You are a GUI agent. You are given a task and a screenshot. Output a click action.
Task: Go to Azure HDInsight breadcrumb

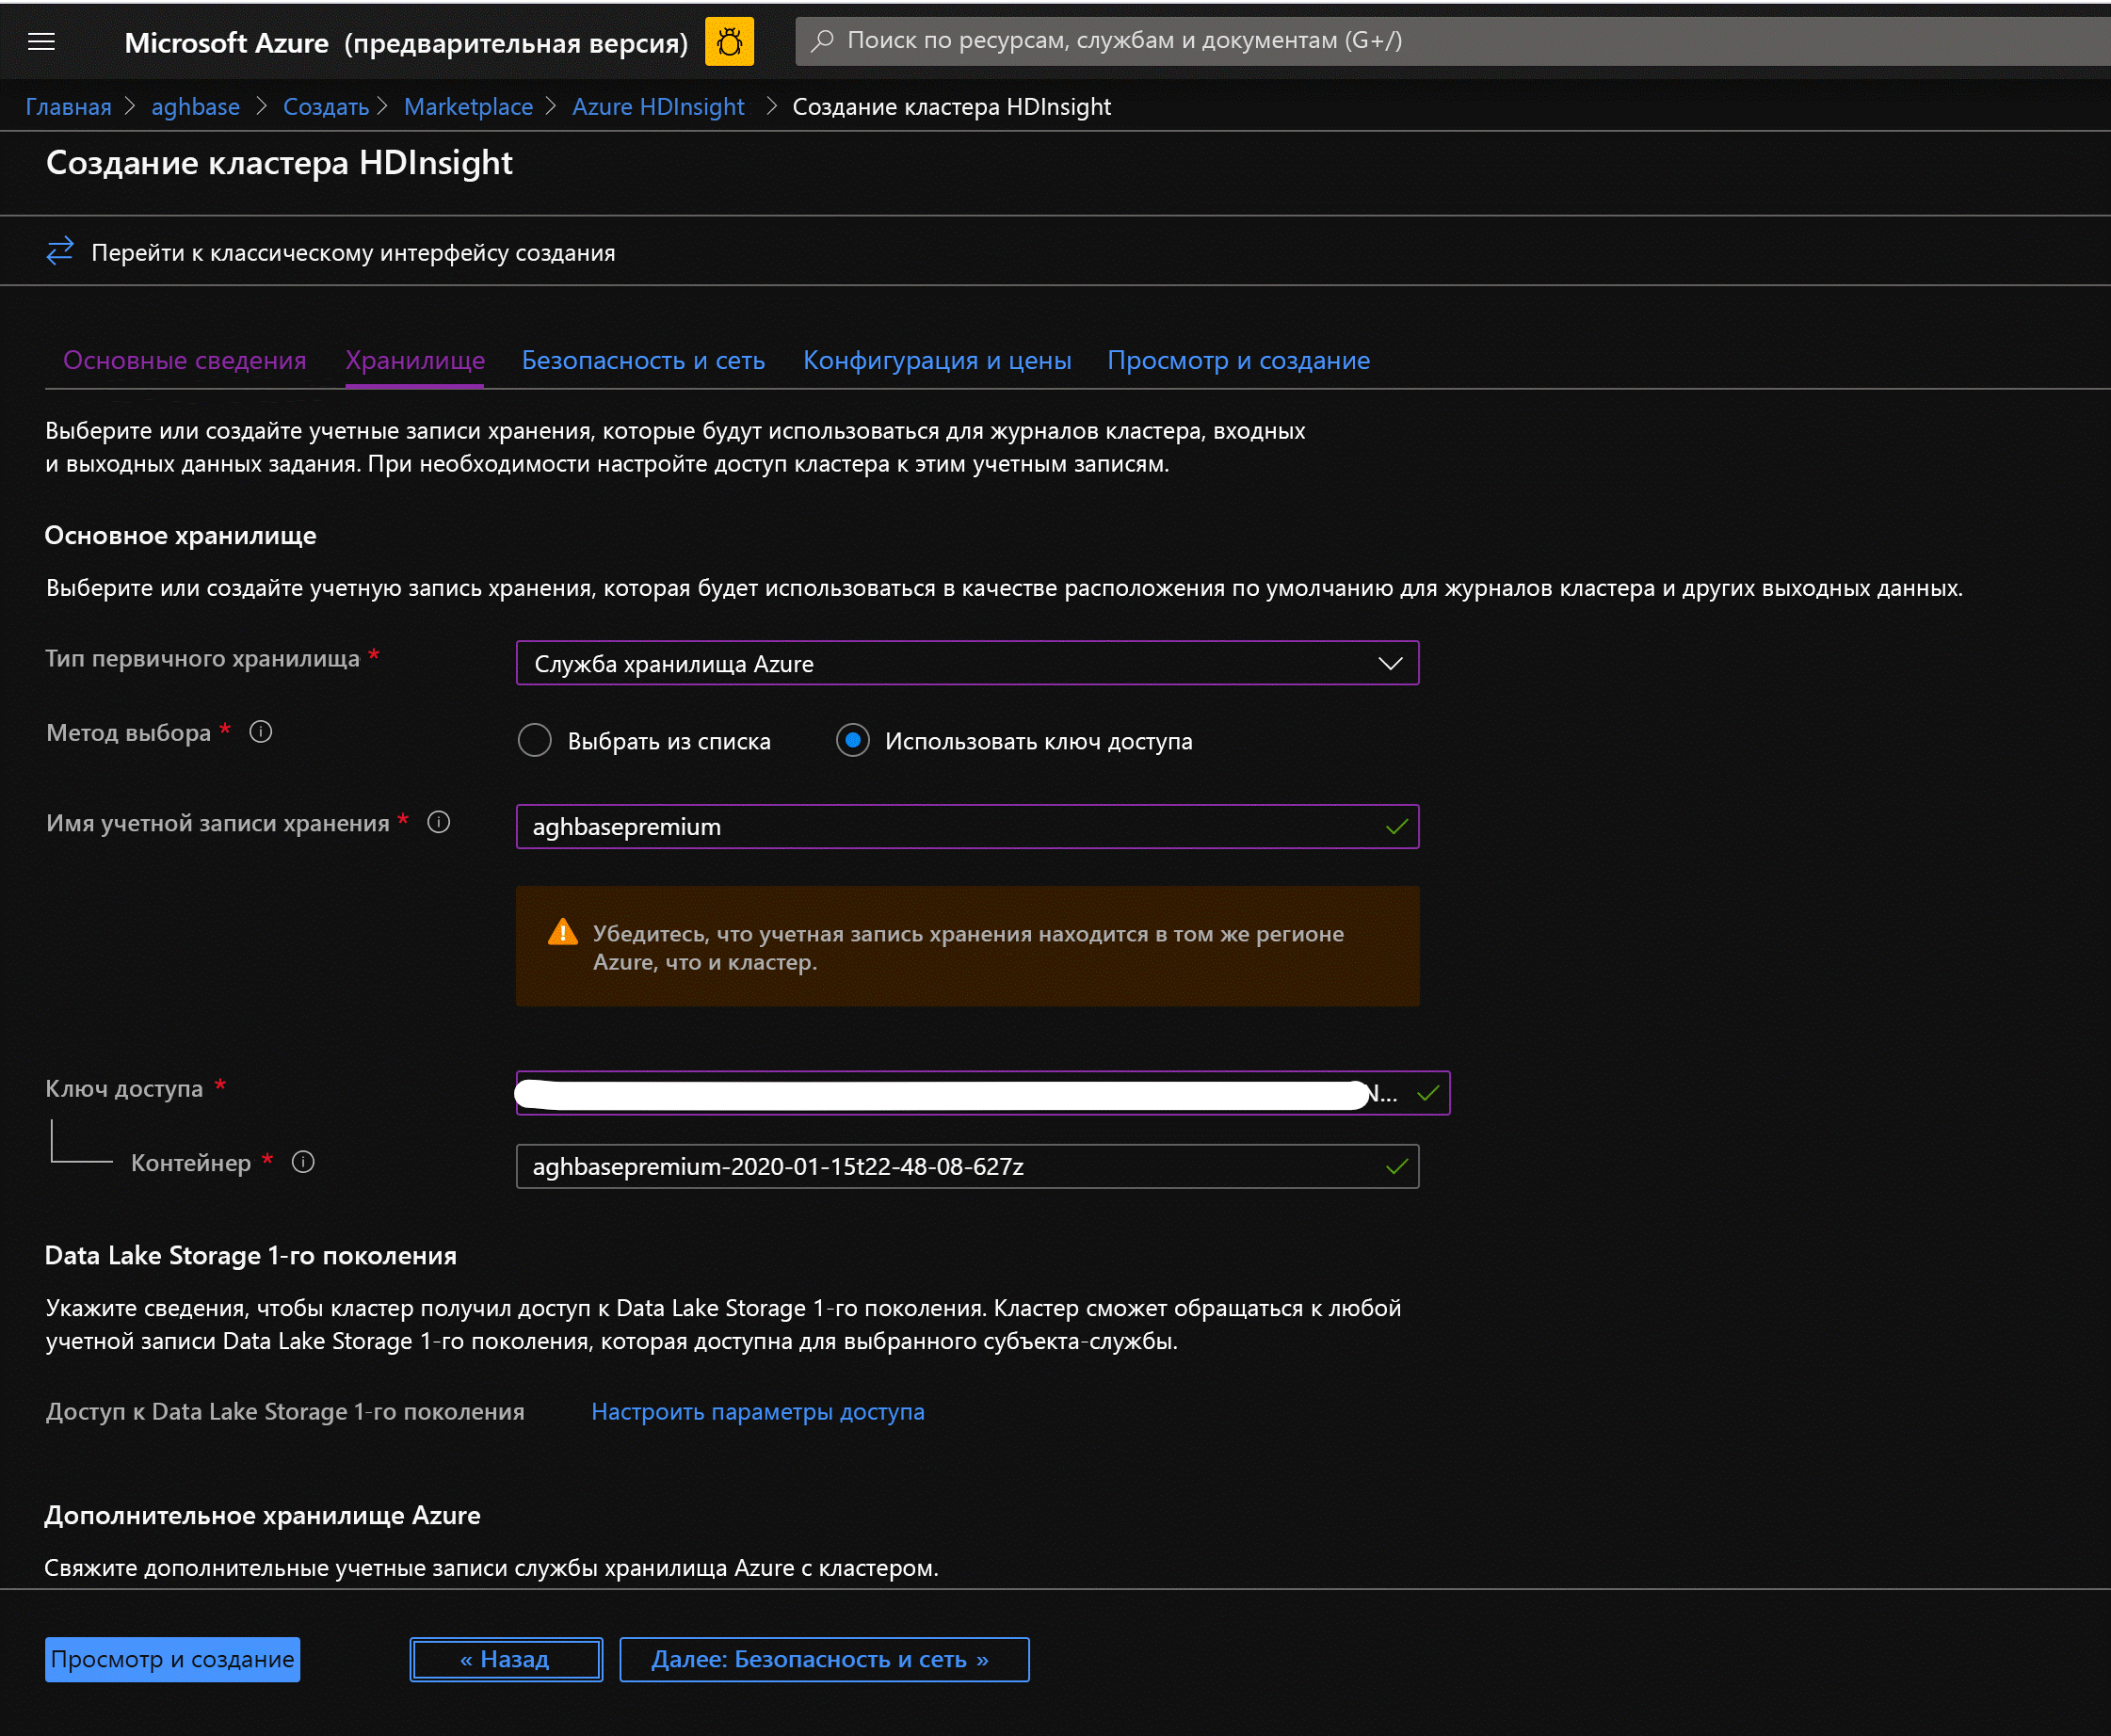pyautogui.click(x=658, y=107)
